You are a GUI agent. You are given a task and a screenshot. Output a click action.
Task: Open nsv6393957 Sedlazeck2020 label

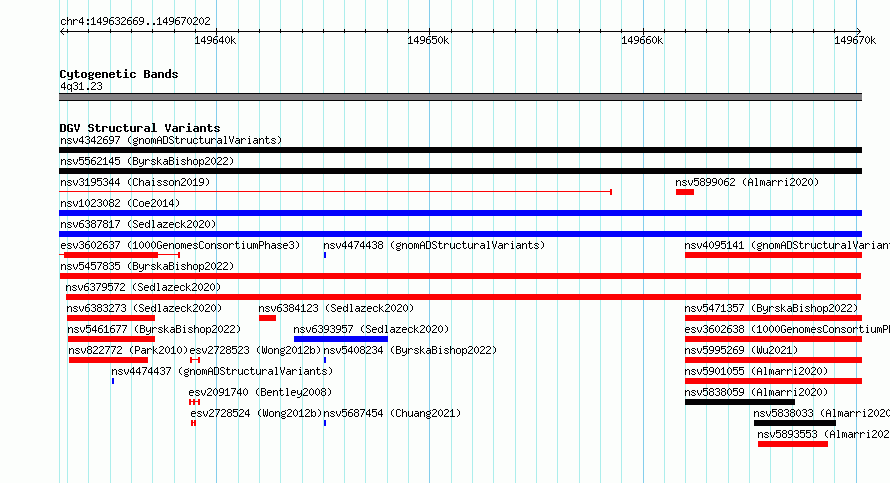click(371, 329)
